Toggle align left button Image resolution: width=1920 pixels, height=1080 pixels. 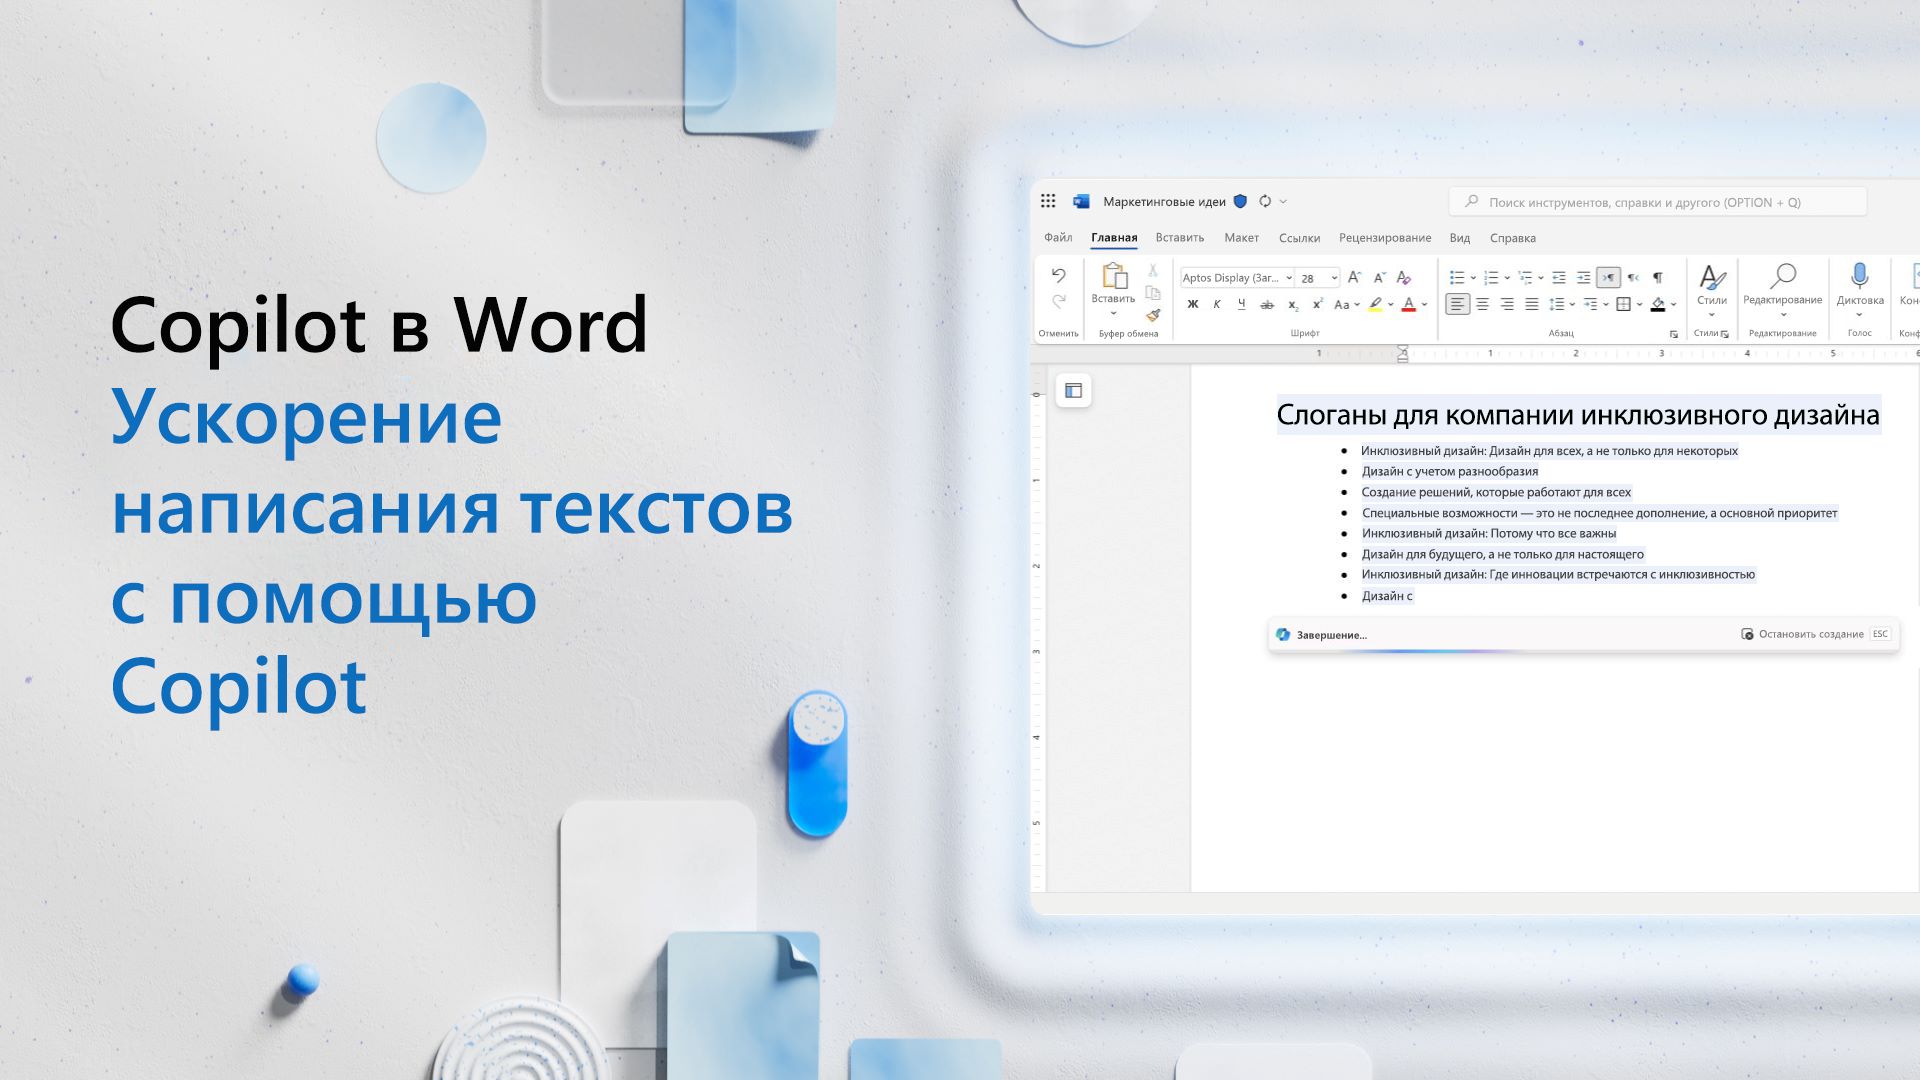(x=1458, y=304)
